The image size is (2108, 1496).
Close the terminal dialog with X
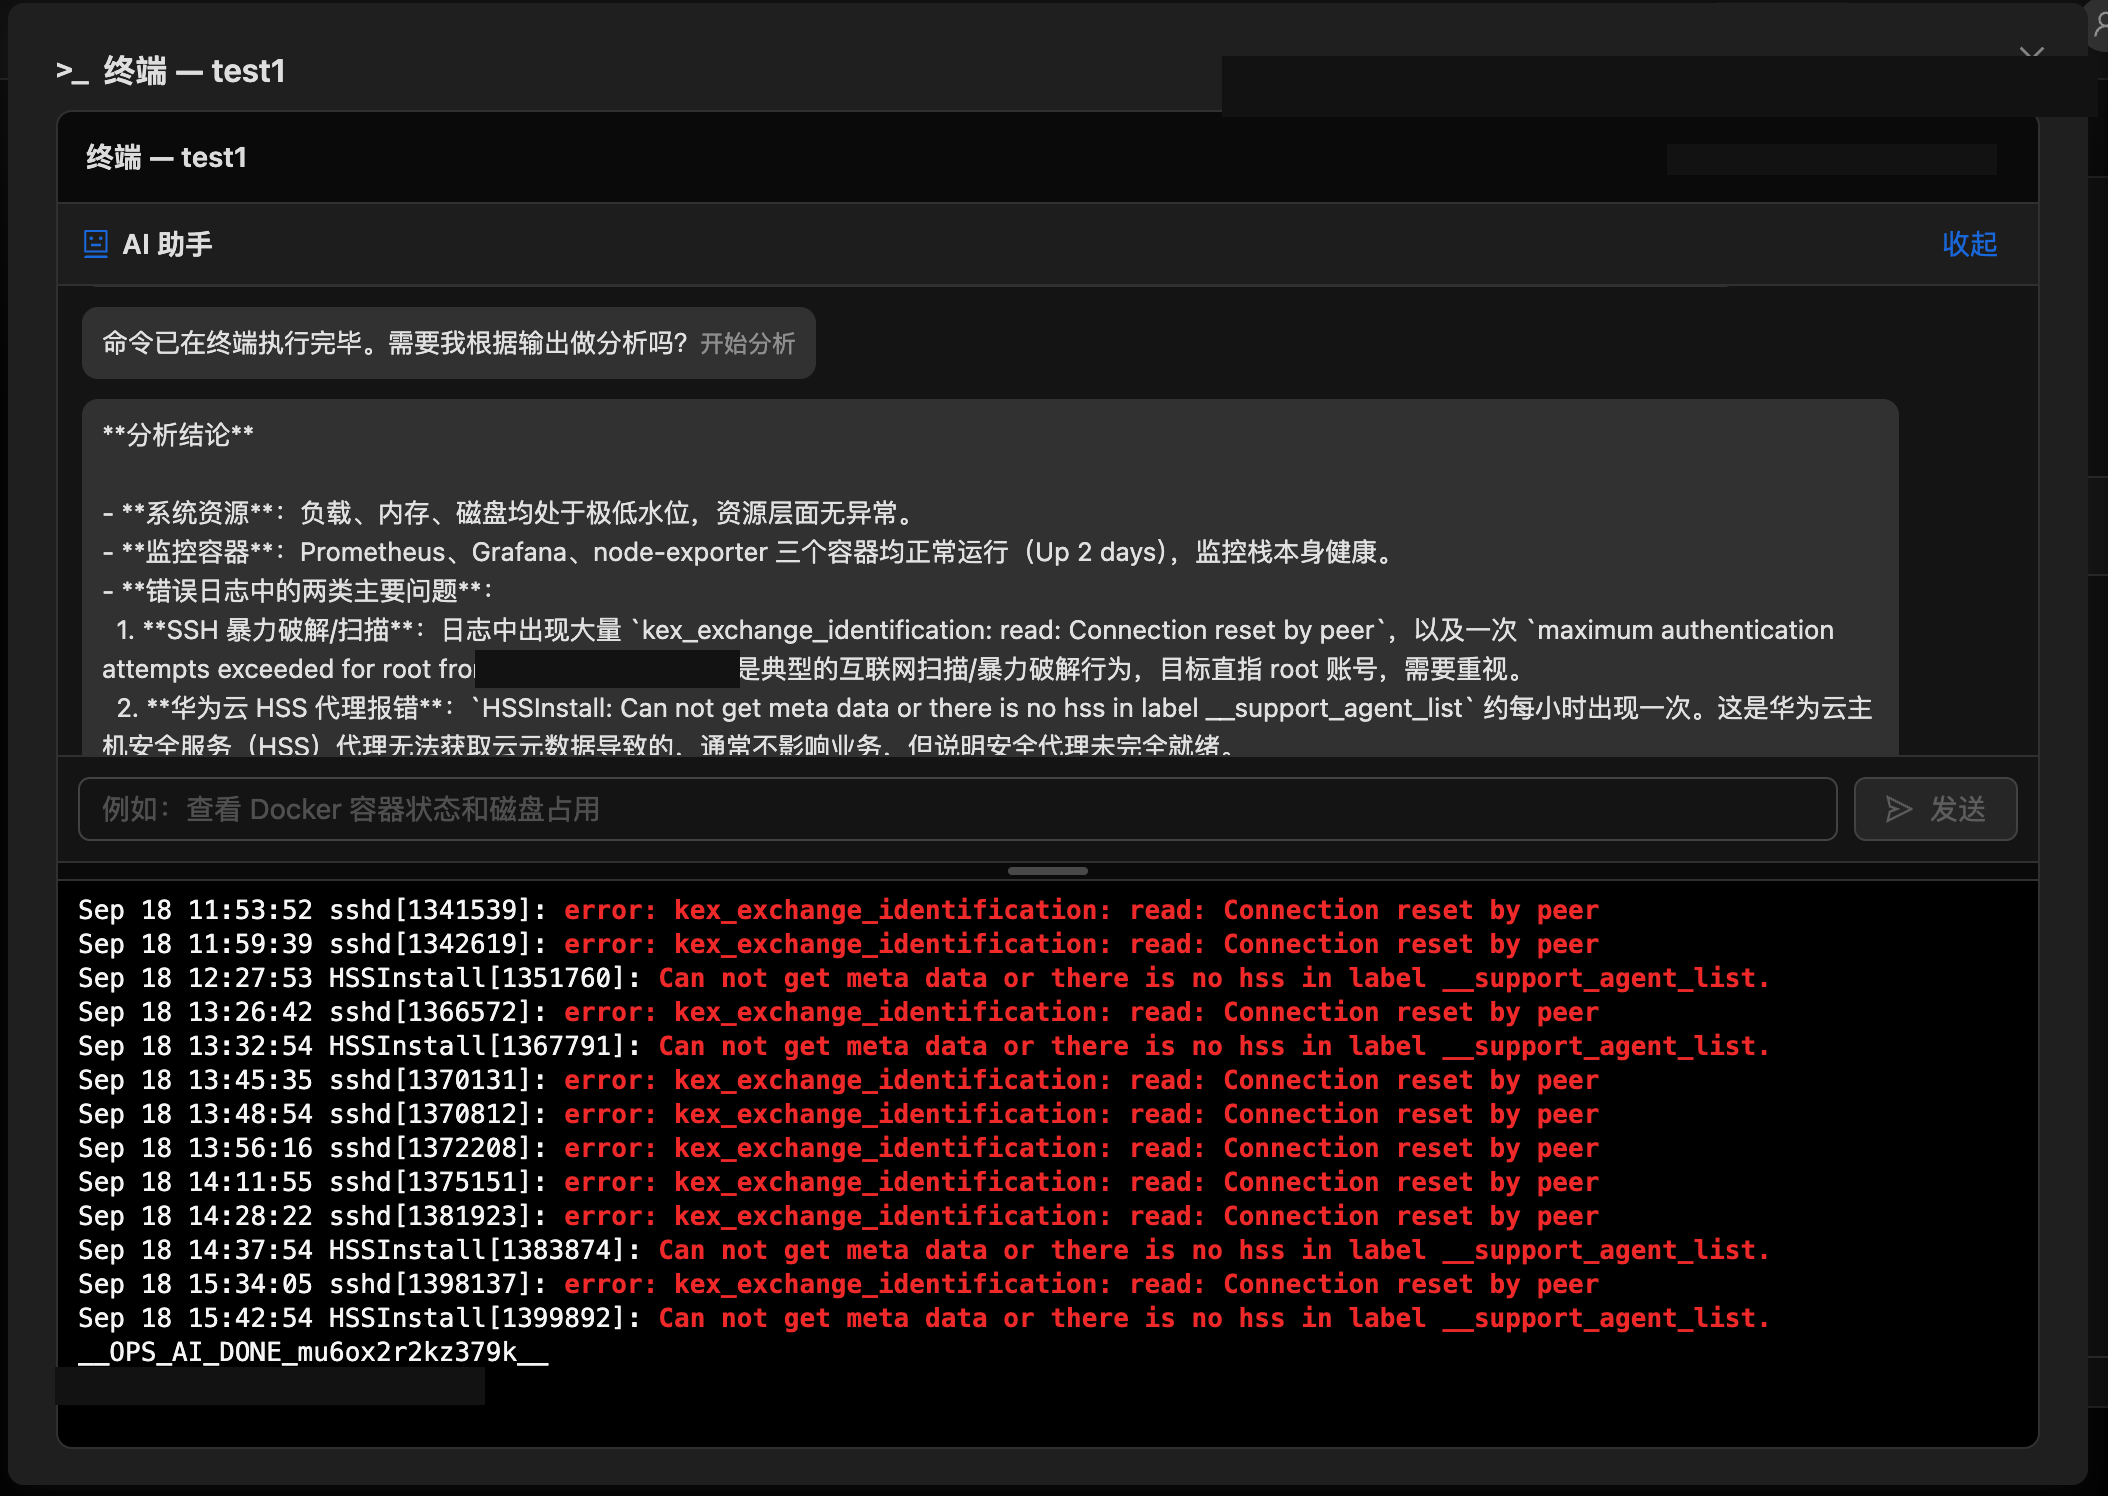(2031, 52)
